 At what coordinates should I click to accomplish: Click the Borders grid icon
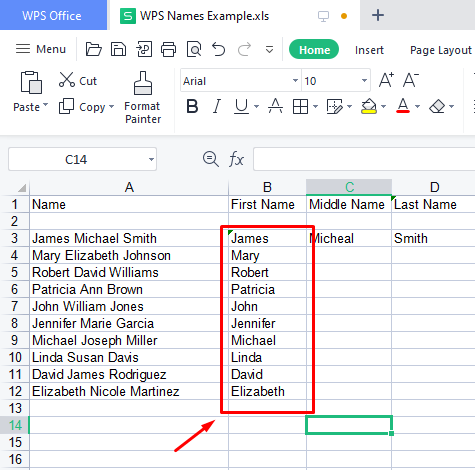coord(300,107)
